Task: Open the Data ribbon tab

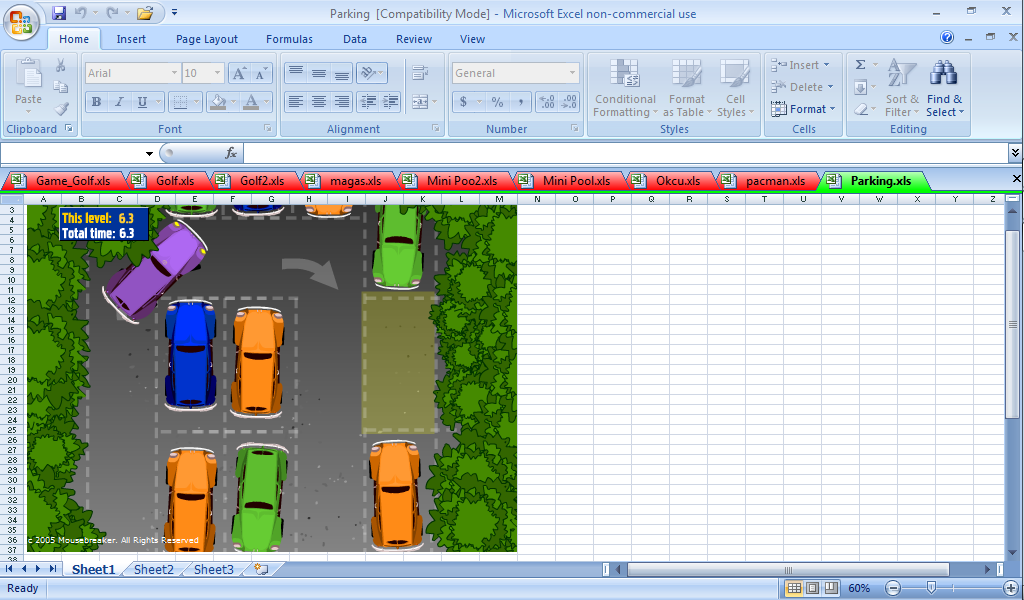Action: [x=355, y=39]
